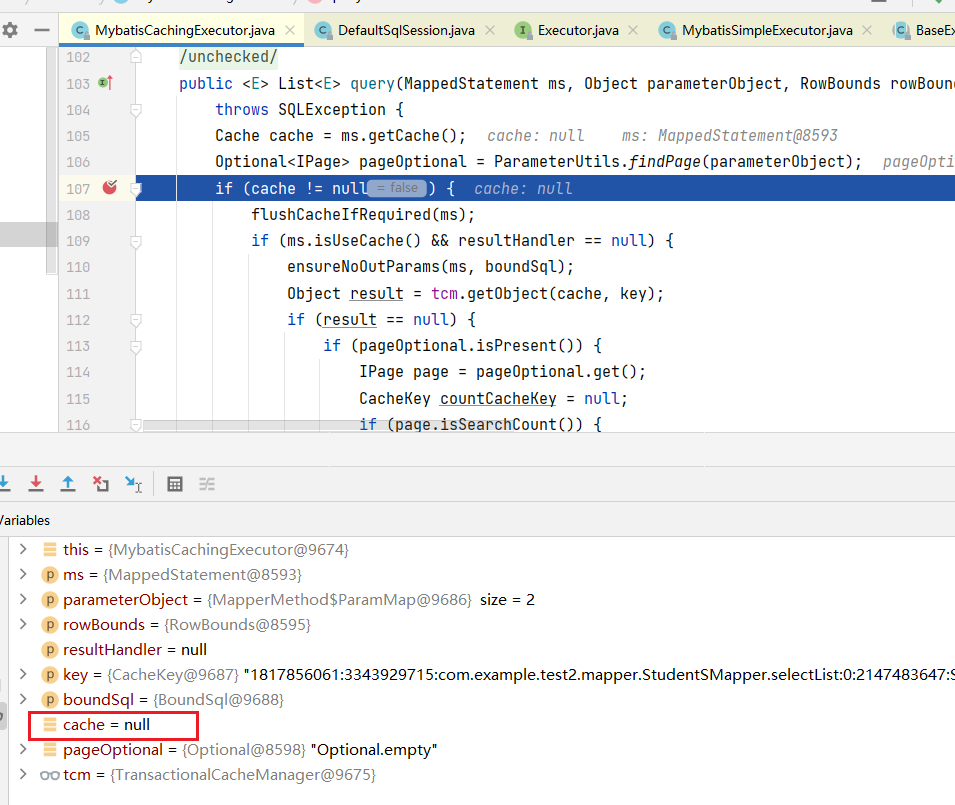Screen dimensions: 955x805
Task: Switch to the MybatisSimpleExecutor.java tab
Action: (766, 31)
